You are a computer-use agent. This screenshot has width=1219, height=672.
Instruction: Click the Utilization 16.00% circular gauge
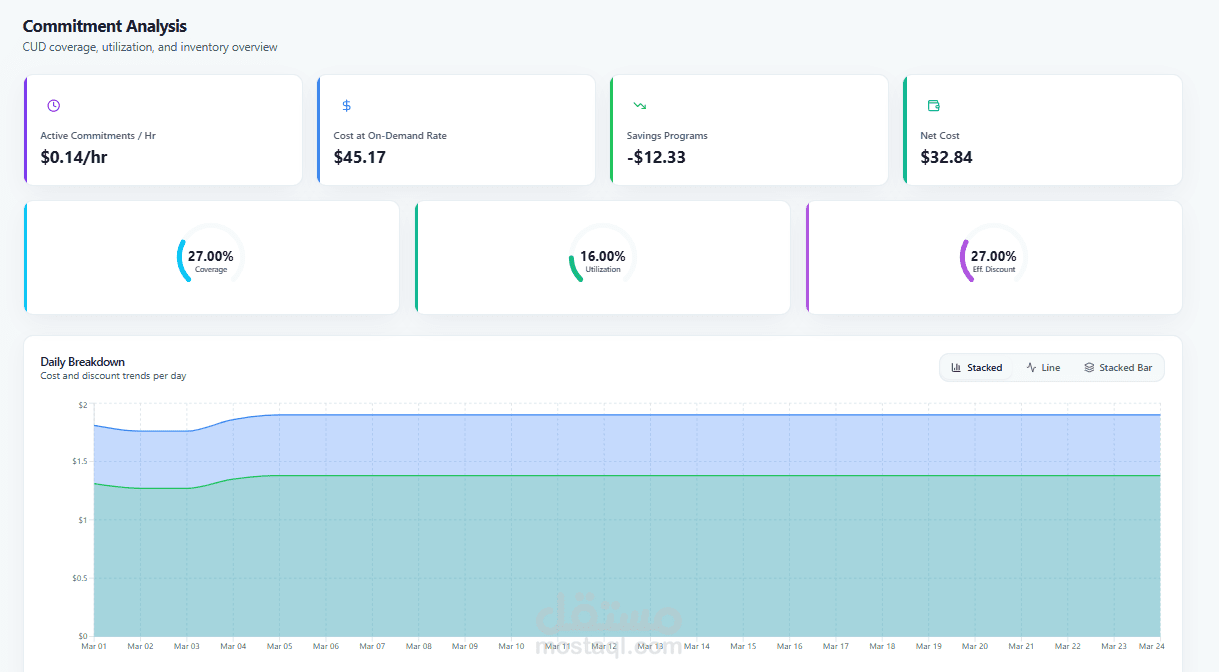click(602, 258)
